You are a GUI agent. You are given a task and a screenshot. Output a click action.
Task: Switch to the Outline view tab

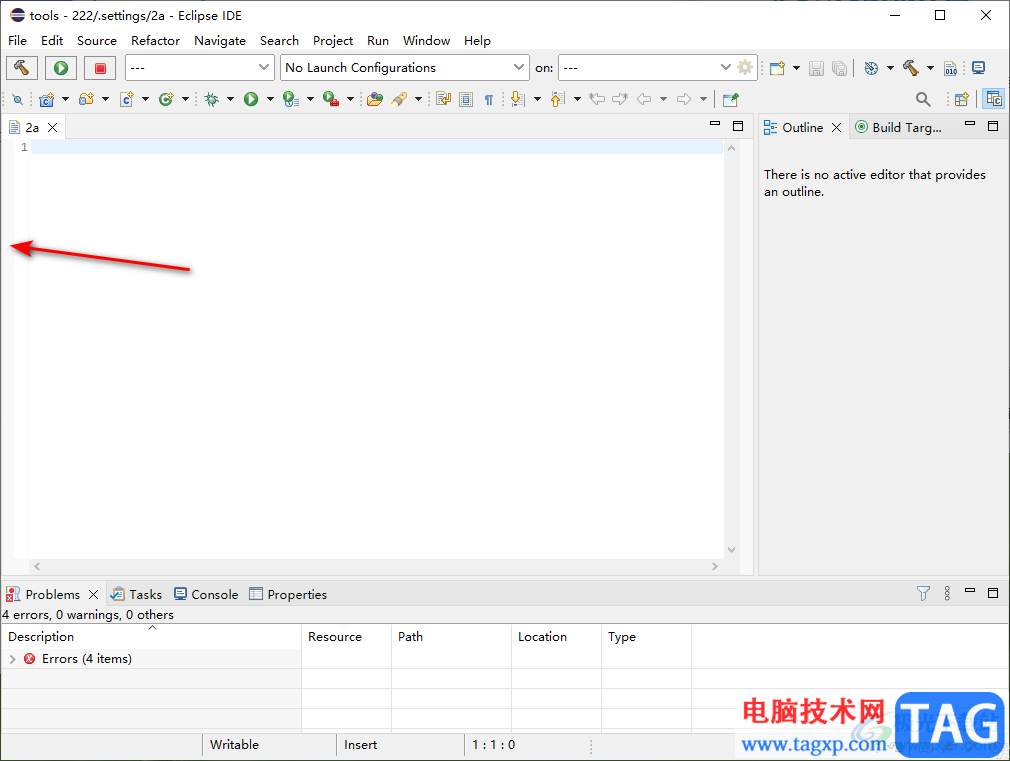(x=802, y=128)
